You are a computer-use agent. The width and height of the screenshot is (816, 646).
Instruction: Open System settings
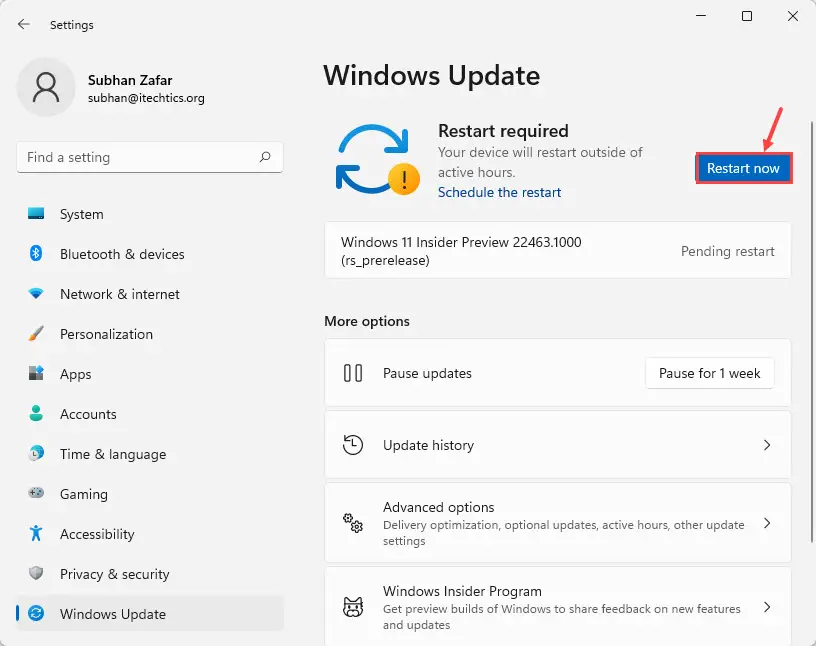point(150,214)
